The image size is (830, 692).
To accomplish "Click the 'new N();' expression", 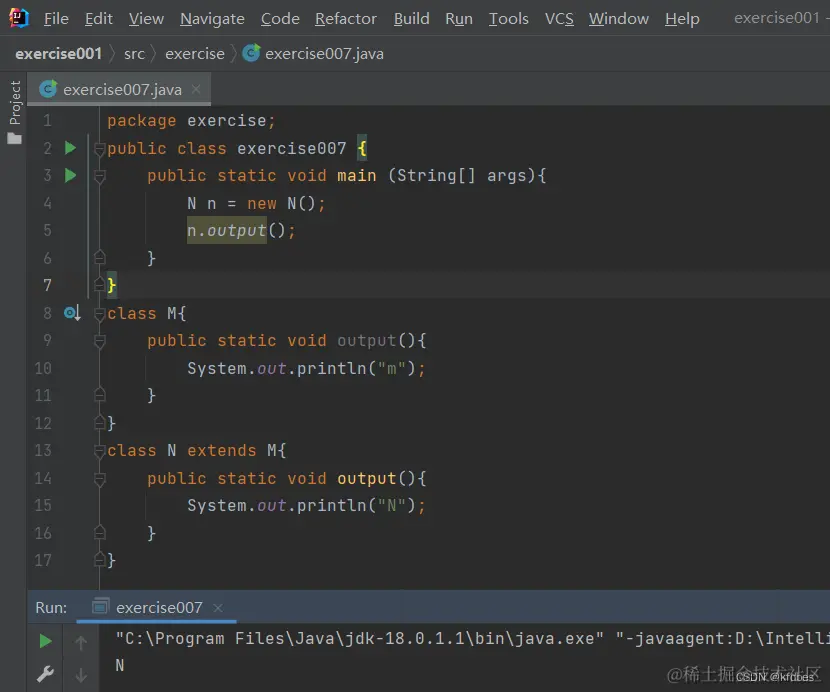I will (286, 203).
